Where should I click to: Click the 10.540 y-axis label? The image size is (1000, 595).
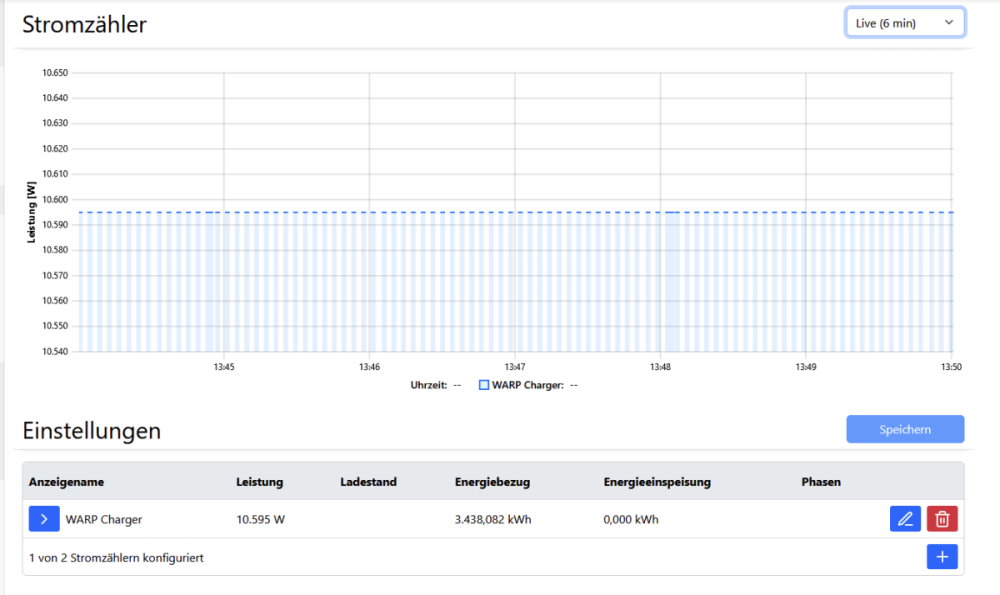(55, 351)
